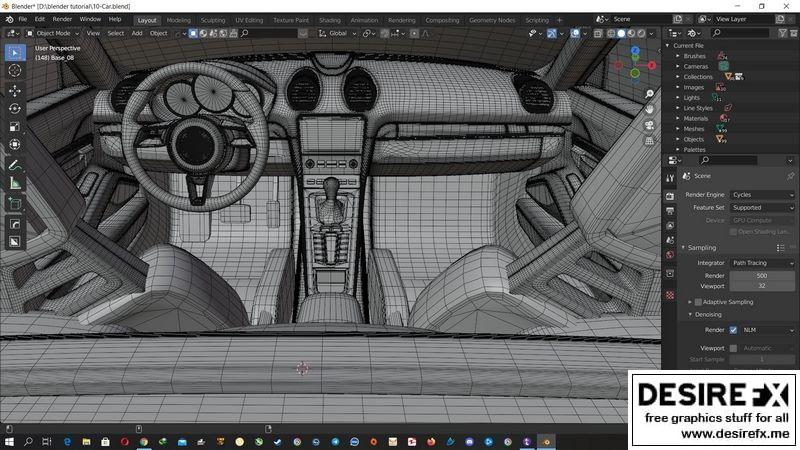
Task: Open the Object Mode dropdown
Action: (53, 33)
